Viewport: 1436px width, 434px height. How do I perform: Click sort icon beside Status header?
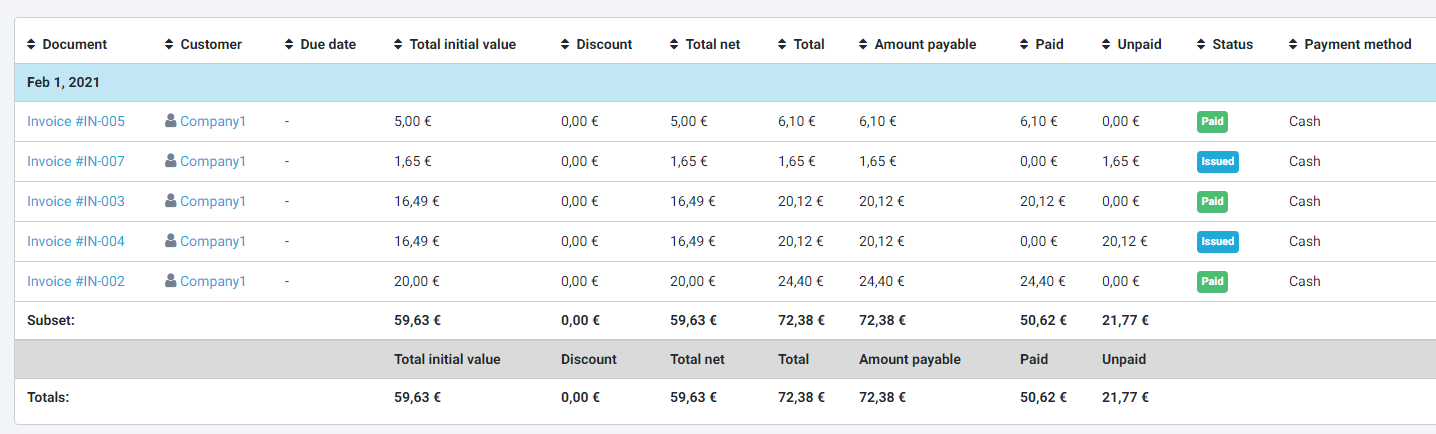1202,45
